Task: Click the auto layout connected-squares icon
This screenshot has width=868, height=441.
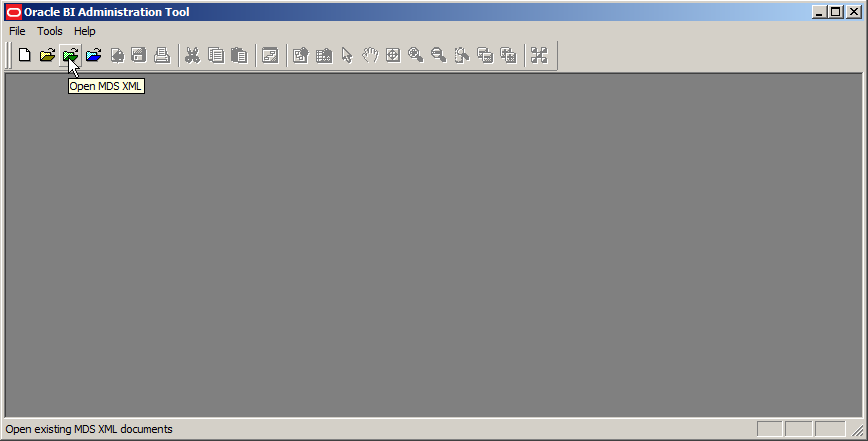Action: coord(539,55)
